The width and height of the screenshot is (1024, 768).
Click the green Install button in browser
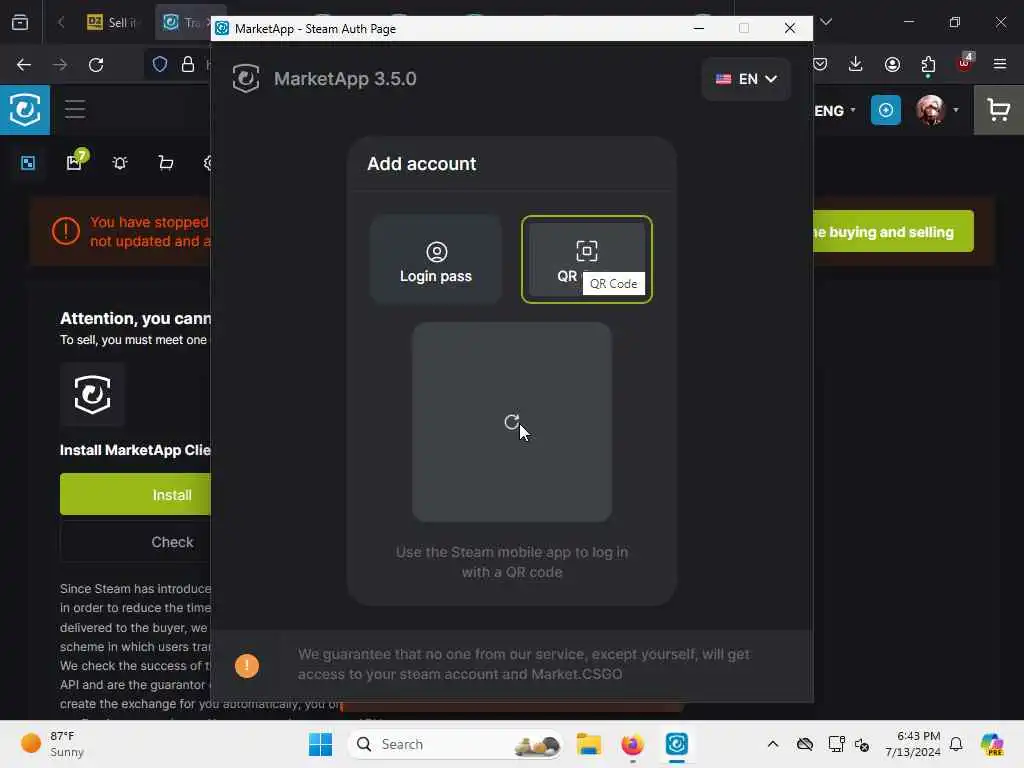pyautogui.click(x=135, y=494)
